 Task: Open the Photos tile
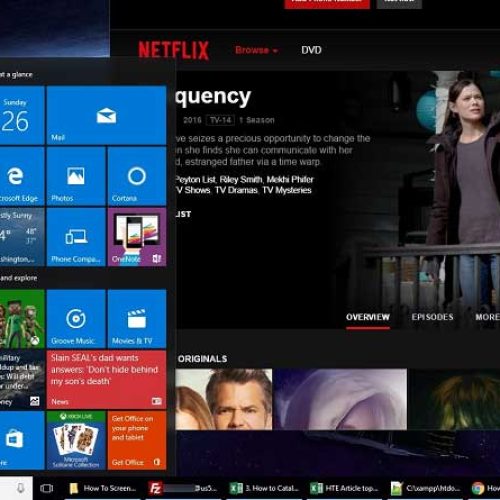tap(76, 176)
